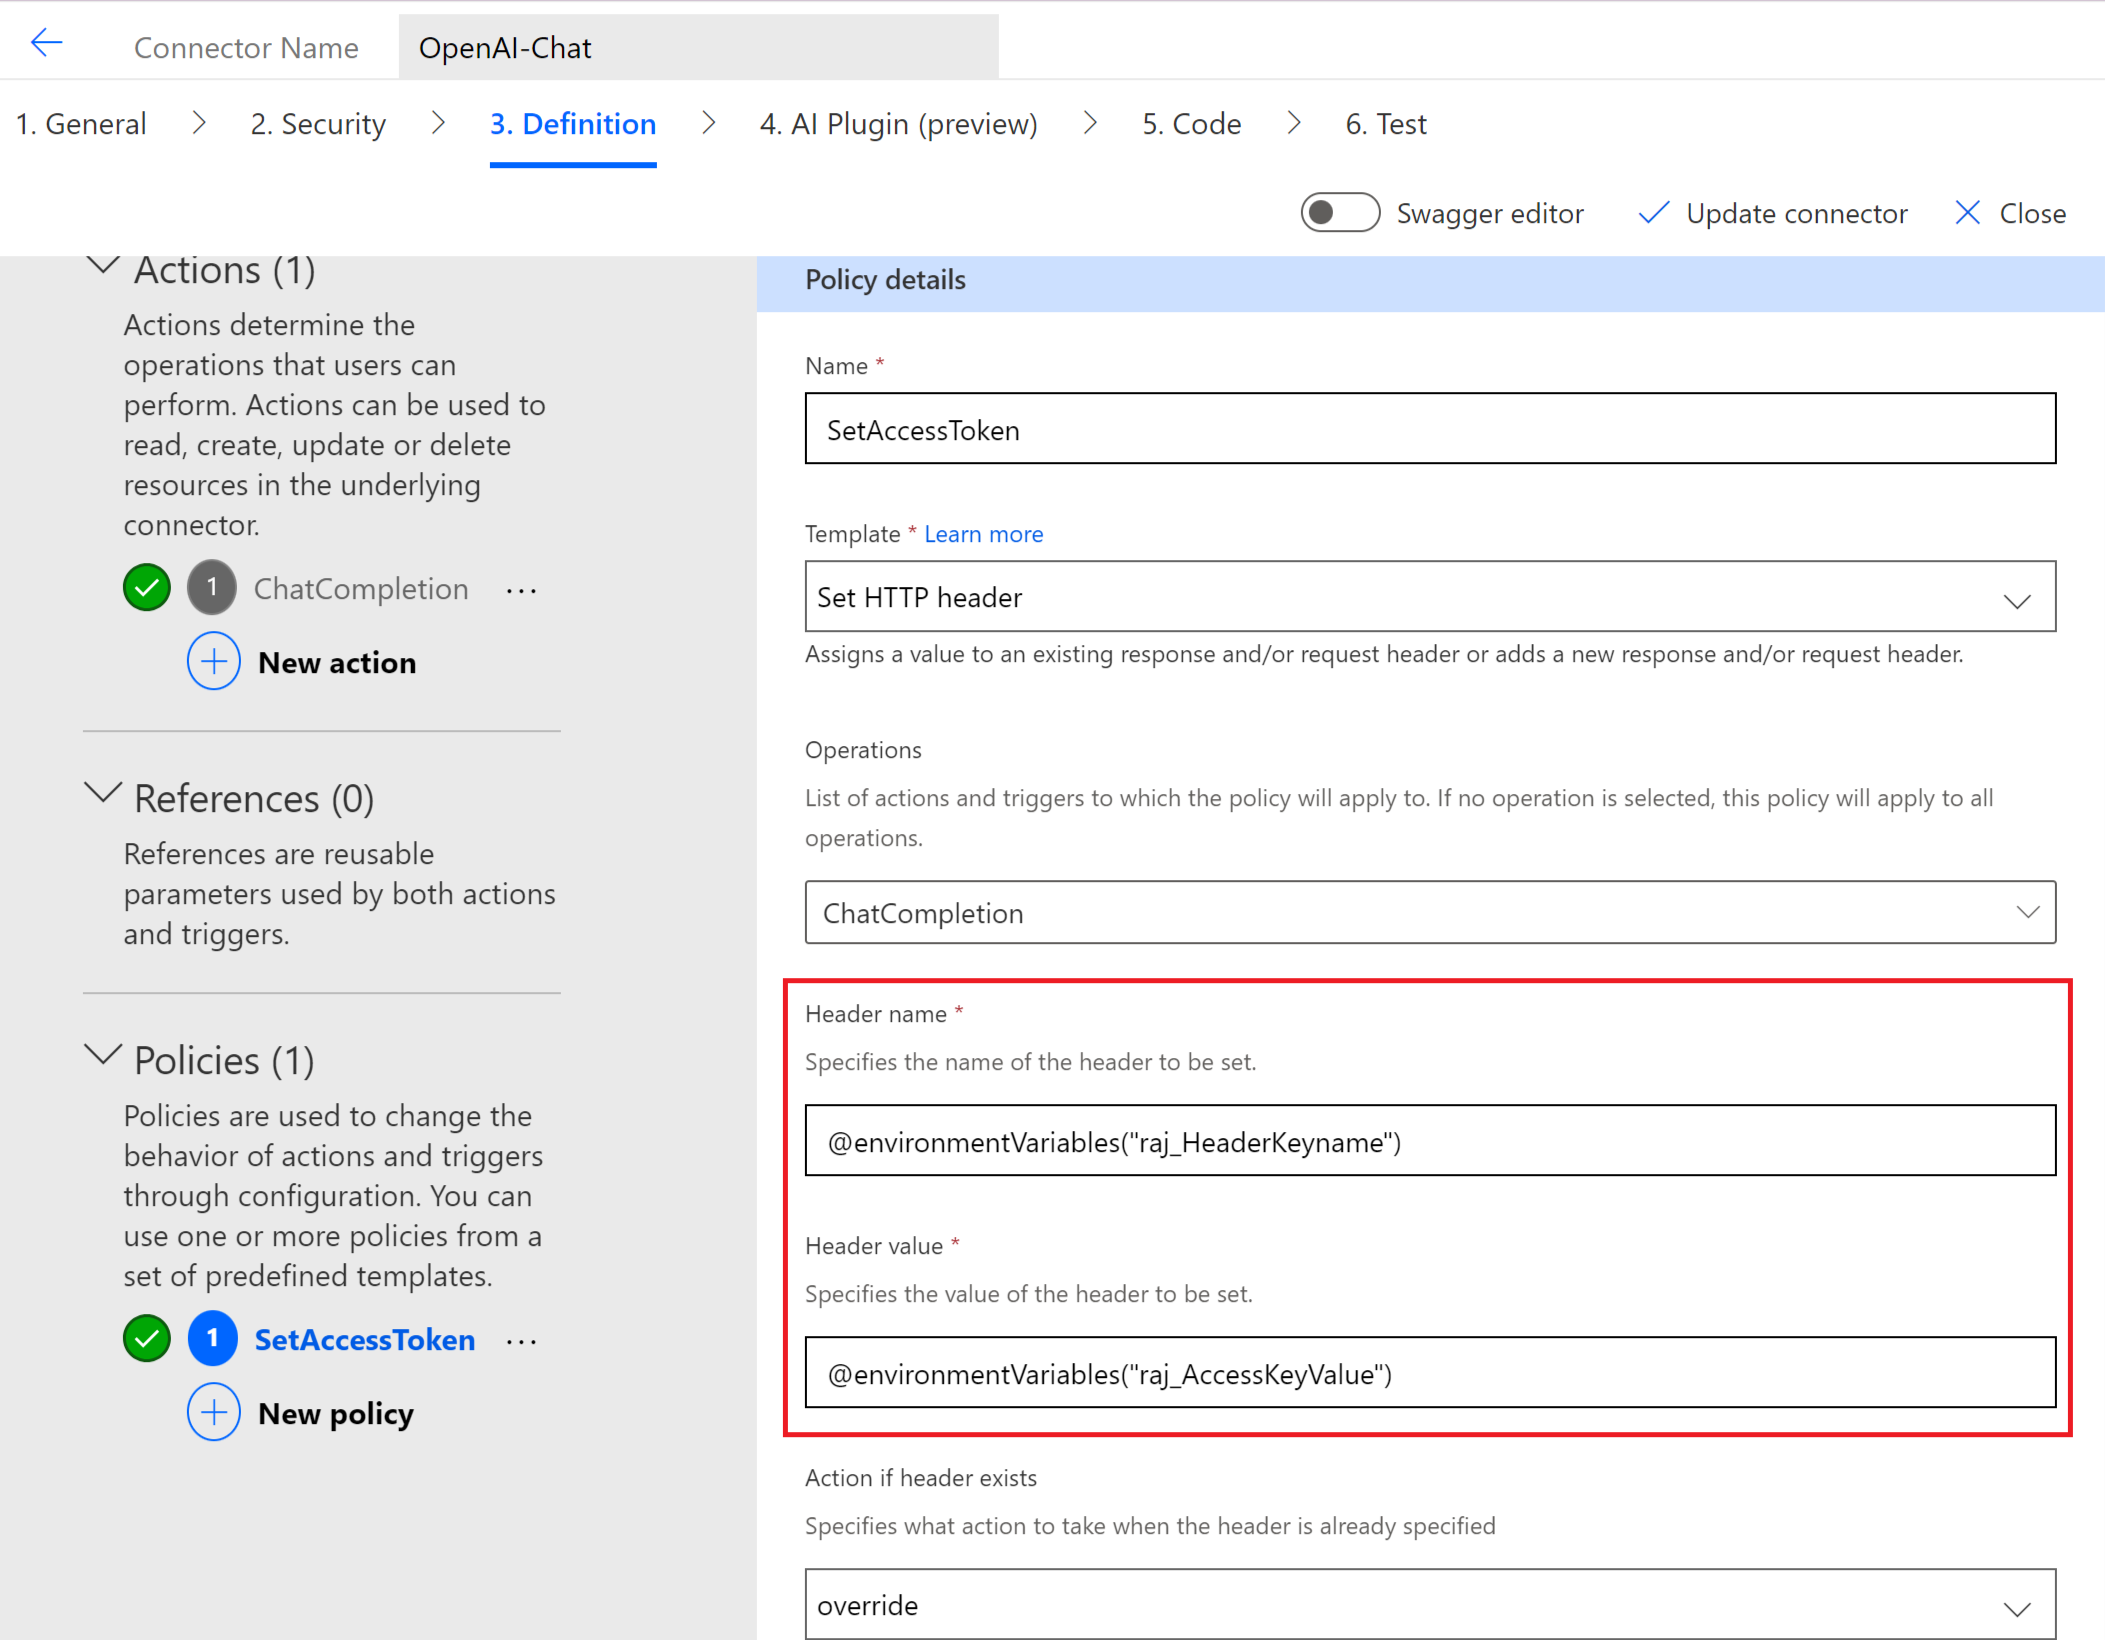Viewport: 2105px width, 1640px height.
Task: Click the Close X icon
Action: tap(1967, 213)
